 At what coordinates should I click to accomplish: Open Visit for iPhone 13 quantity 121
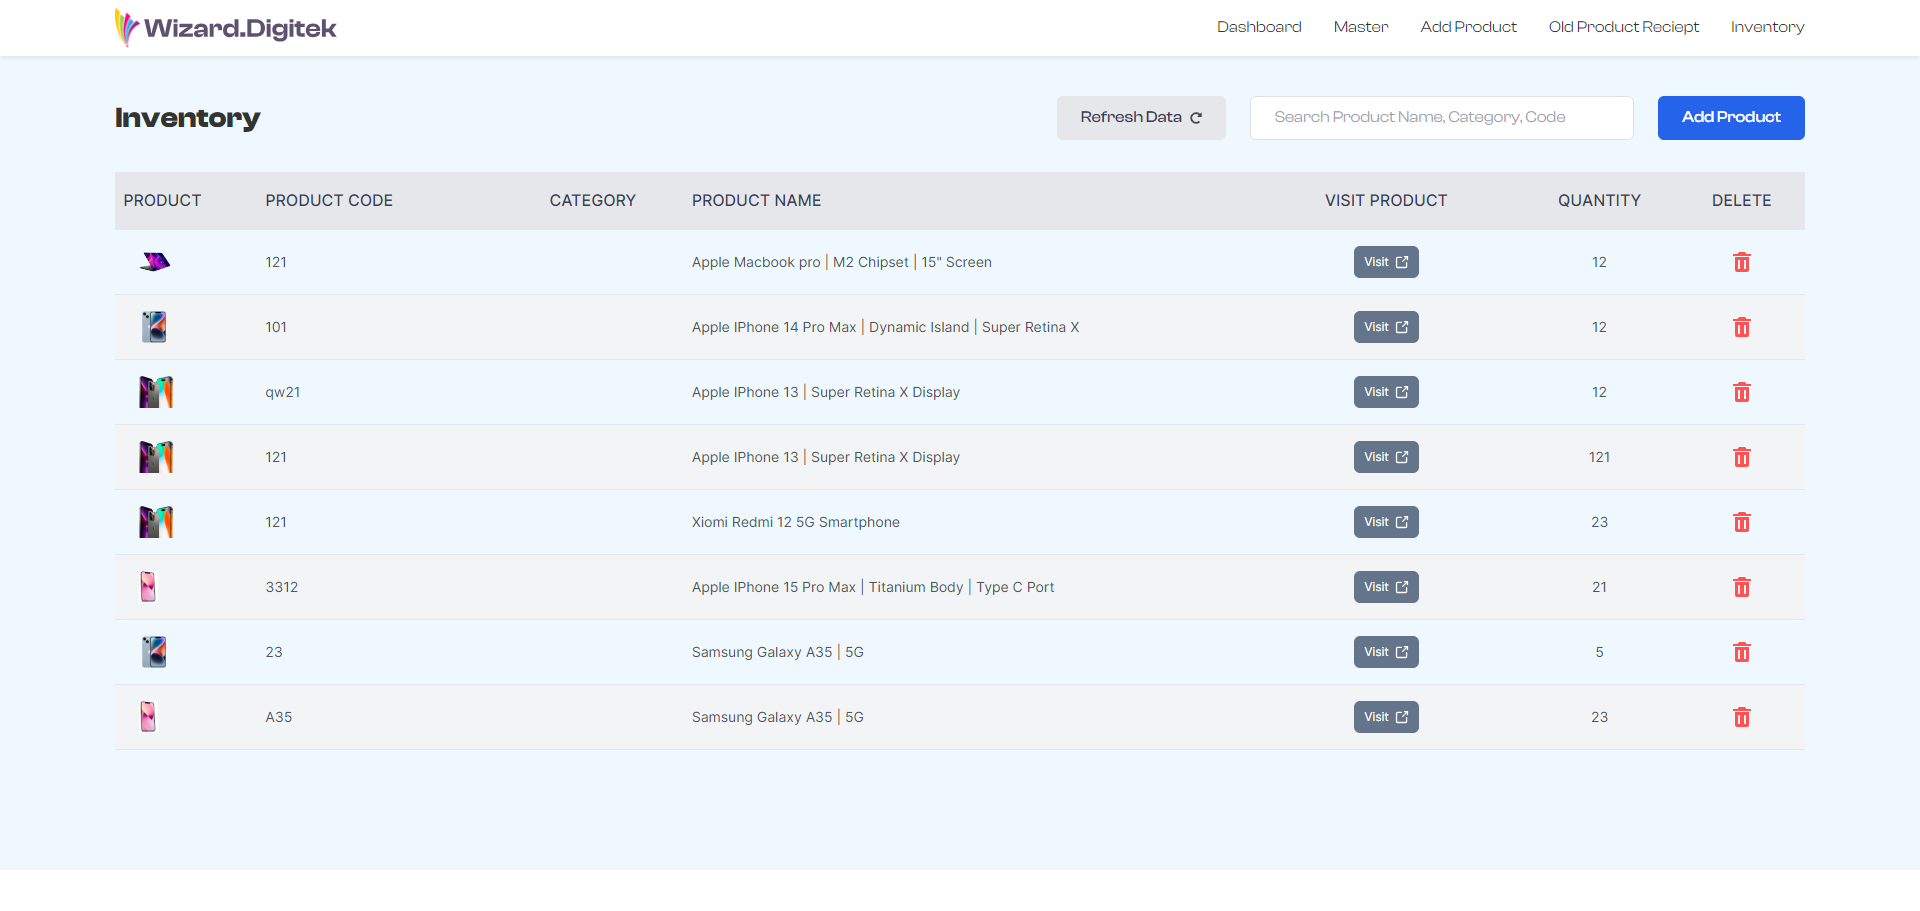click(x=1385, y=457)
